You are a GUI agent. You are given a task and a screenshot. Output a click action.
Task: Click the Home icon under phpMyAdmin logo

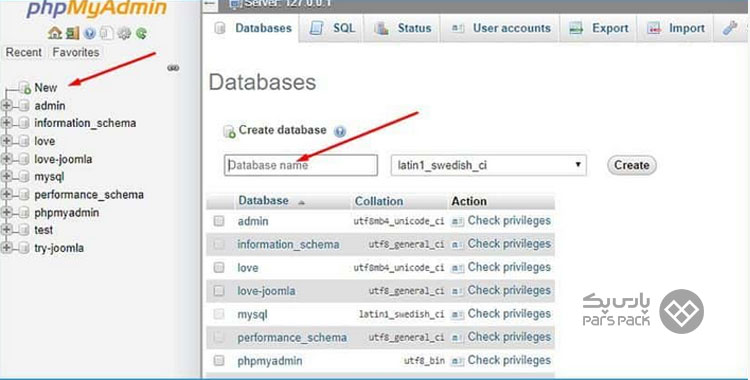point(55,33)
